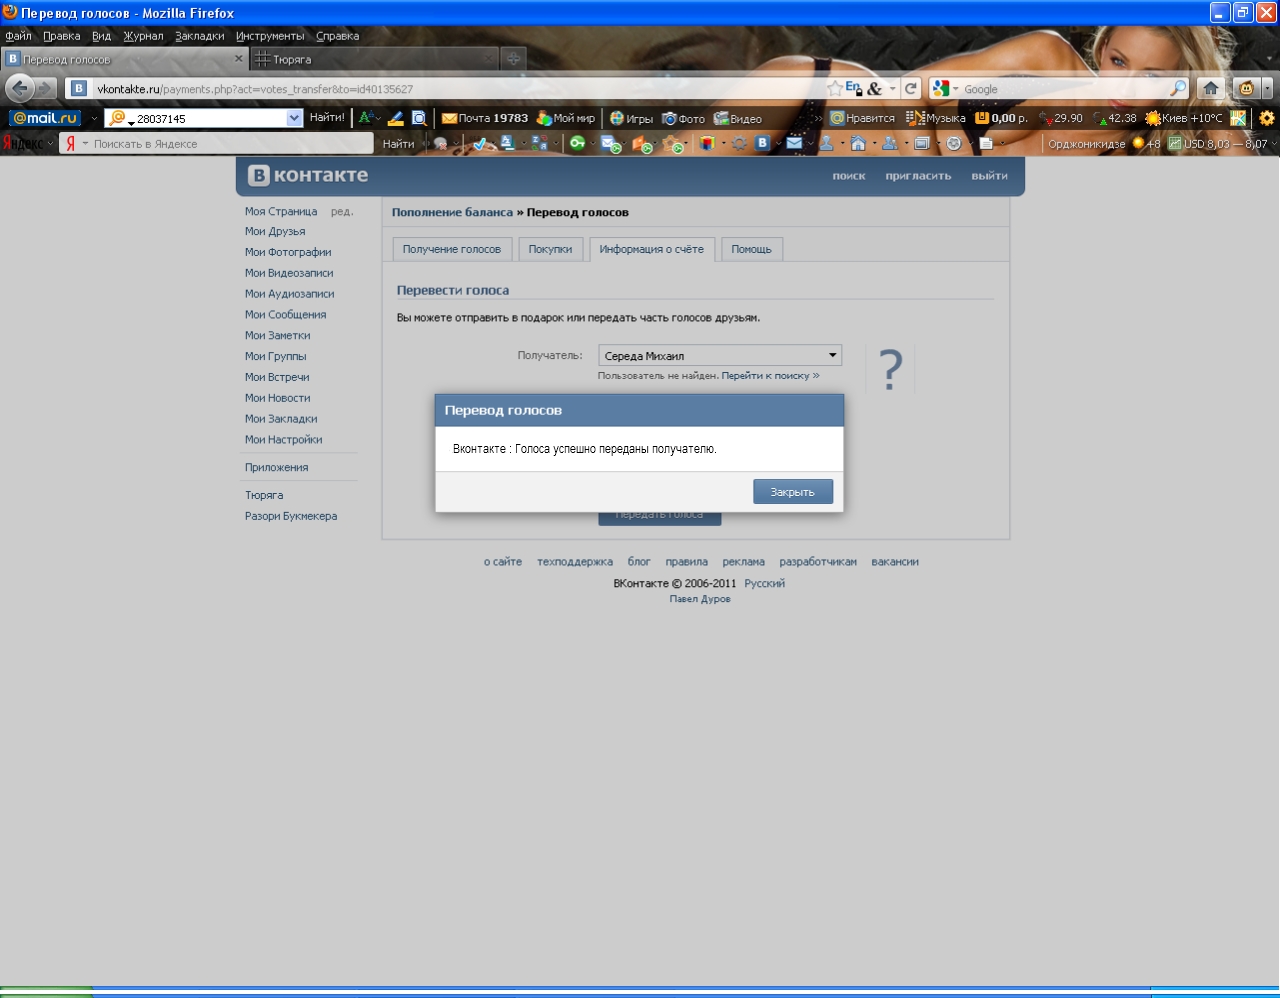Open Мои Сообщения in the sidebar

[285, 314]
